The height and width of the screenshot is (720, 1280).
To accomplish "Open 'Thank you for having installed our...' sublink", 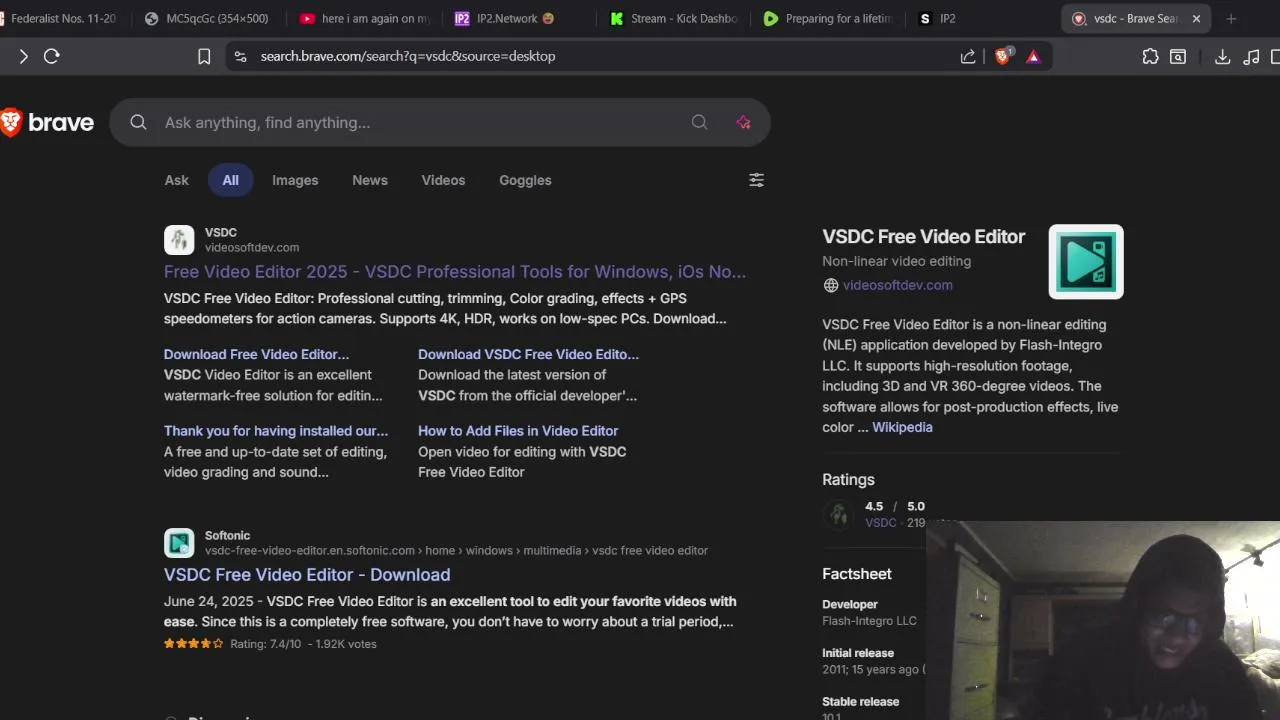I will click(276, 431).
